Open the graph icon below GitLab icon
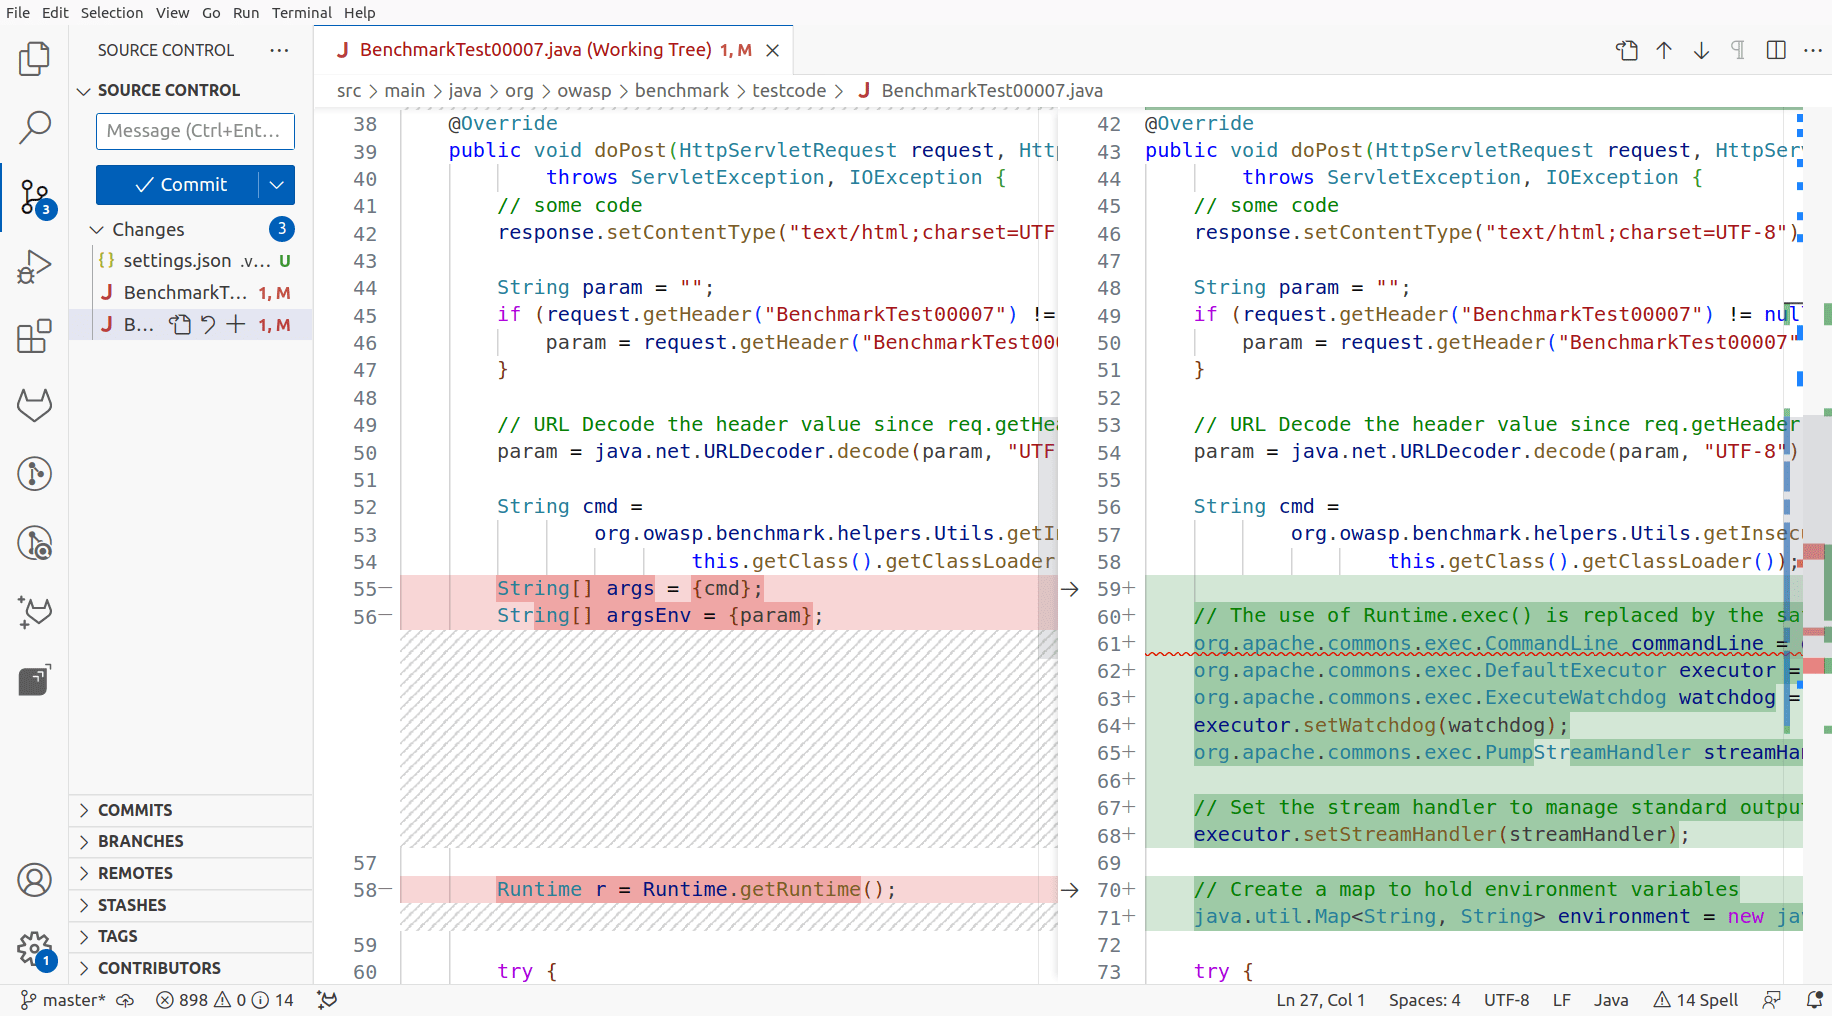 (34, 474)
